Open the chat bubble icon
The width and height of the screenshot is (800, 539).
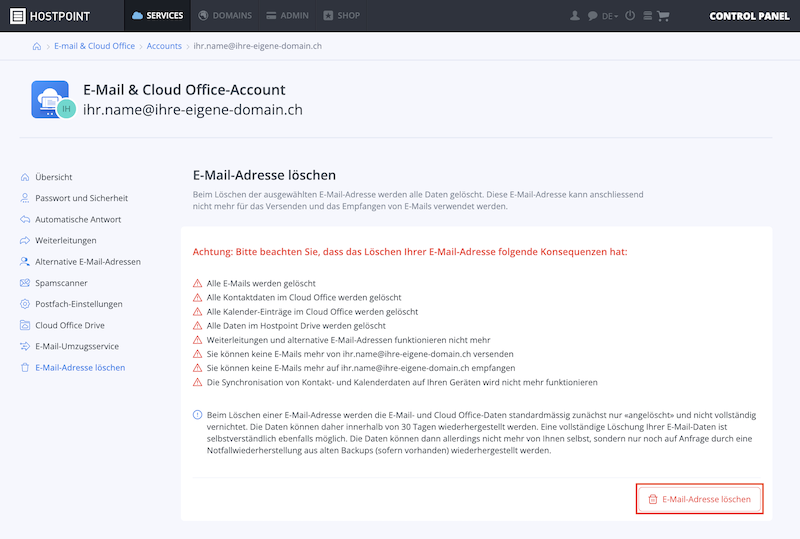point(592,16)
